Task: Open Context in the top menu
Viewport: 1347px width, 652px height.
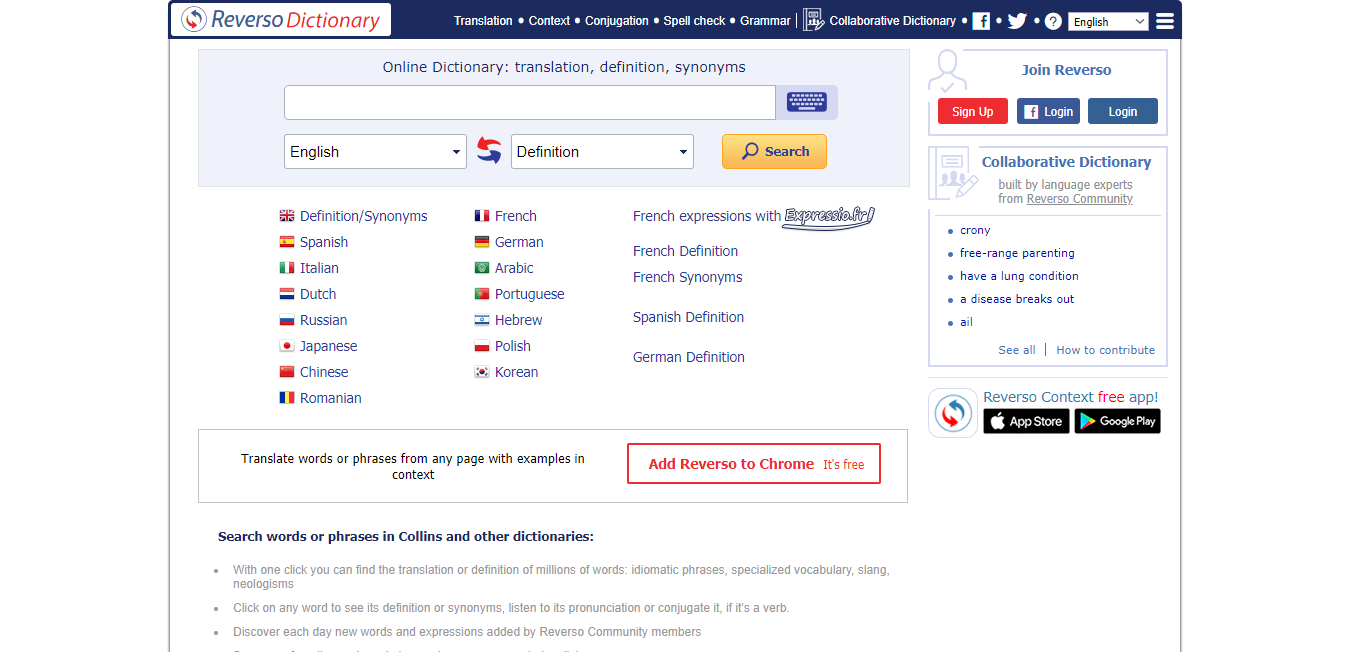Action: 549,21
